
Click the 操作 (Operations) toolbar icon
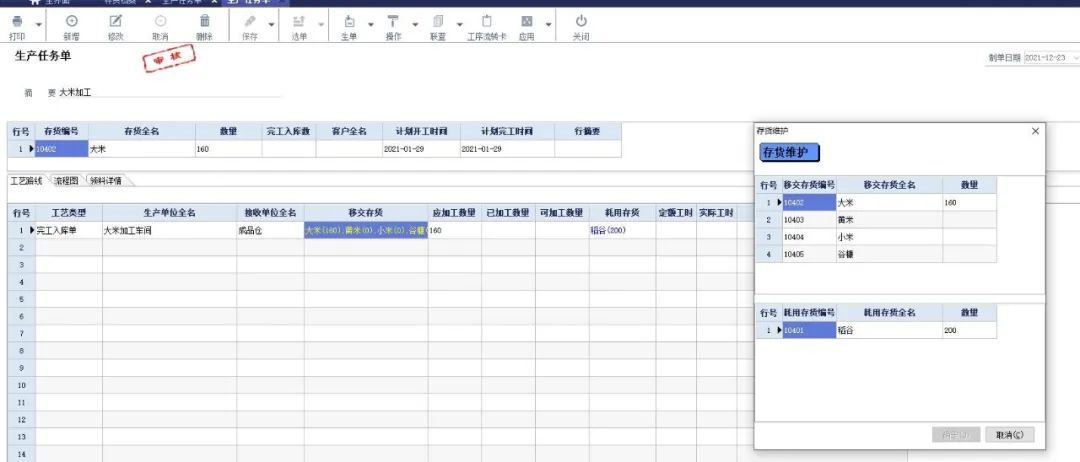tap(393, 21)
